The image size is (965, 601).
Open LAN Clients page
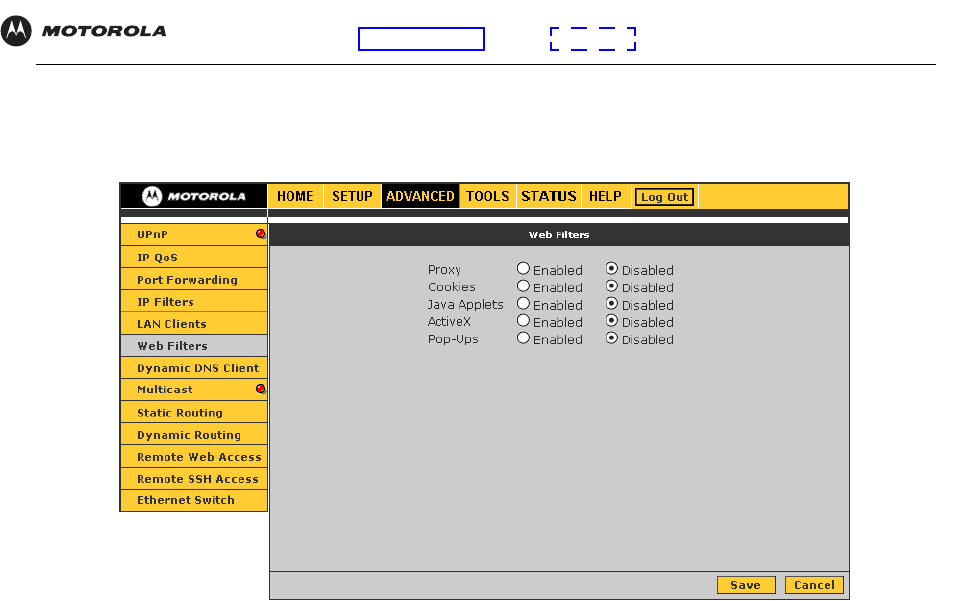point(194,324)
